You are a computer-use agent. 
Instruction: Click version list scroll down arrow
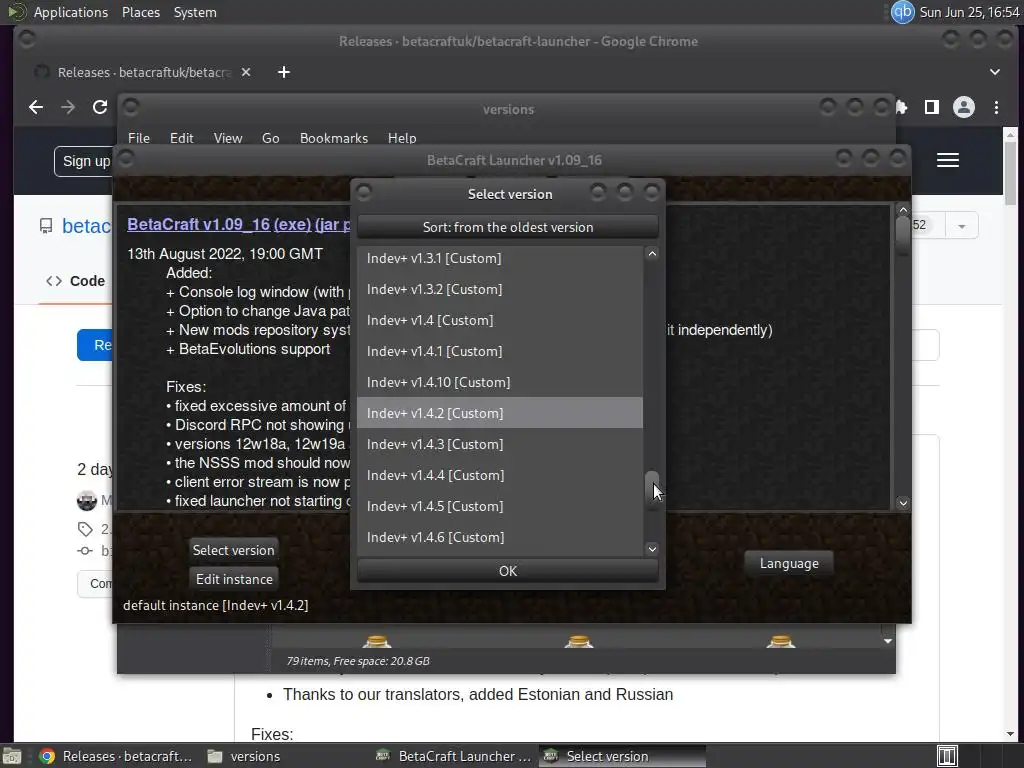(652, 549)
